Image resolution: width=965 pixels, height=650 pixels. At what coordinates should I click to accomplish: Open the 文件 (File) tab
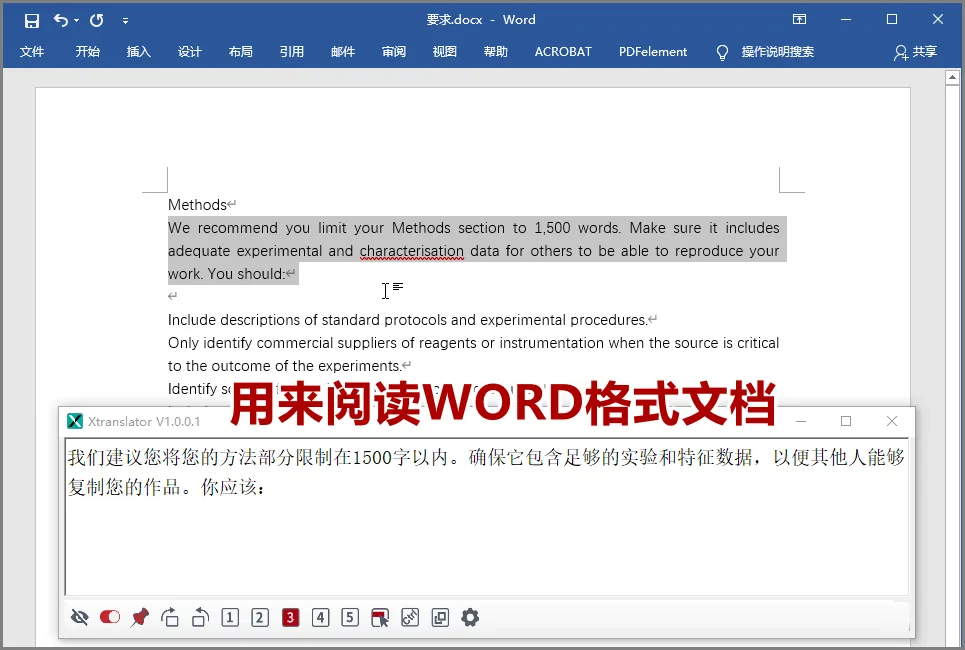(x=32, y=52)
